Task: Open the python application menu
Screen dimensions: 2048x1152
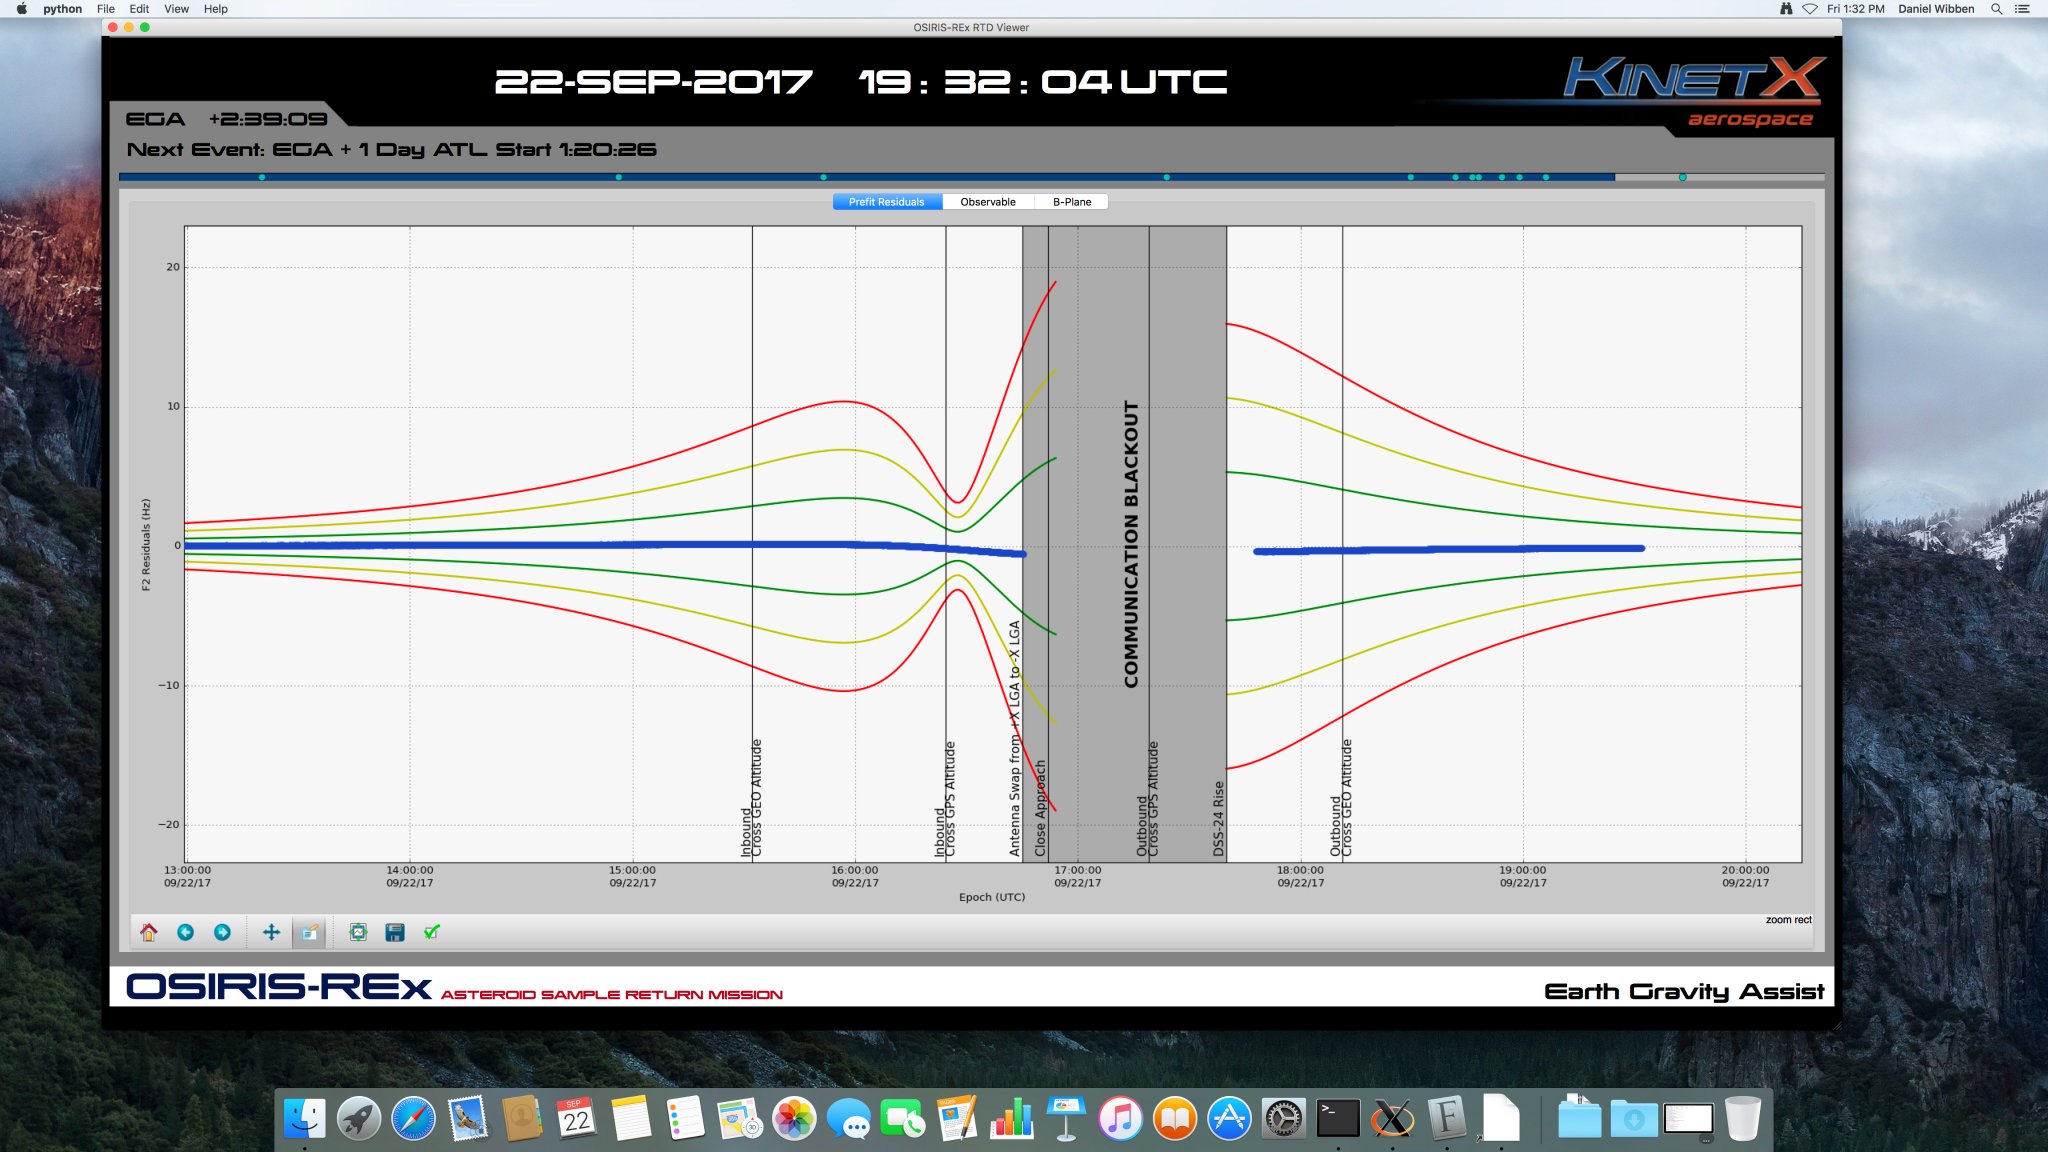Action: coord(62,9)
